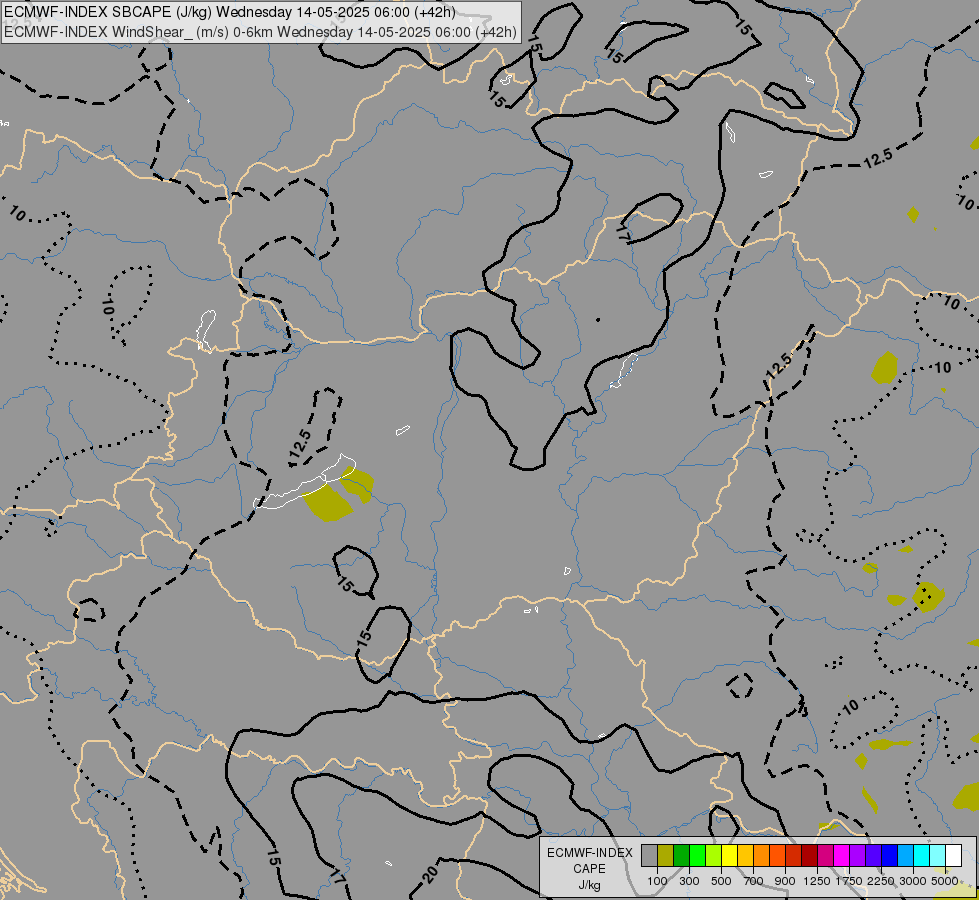Click the 700 tick value in legend
The height and width of the screenshot is (900, 979).
pyautogui.click(x=754, y=881)
